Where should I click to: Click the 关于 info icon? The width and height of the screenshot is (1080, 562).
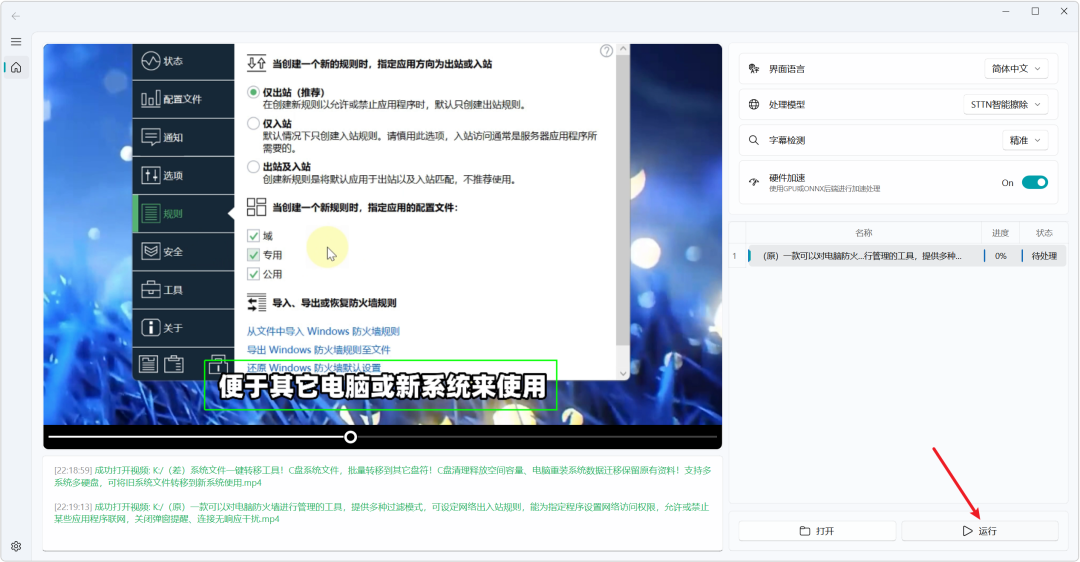pyautogui.click(x=151, y=328)
